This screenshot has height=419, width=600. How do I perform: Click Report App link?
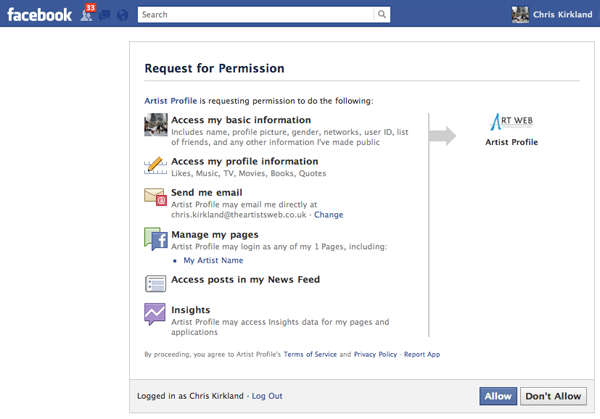point(422,354)
